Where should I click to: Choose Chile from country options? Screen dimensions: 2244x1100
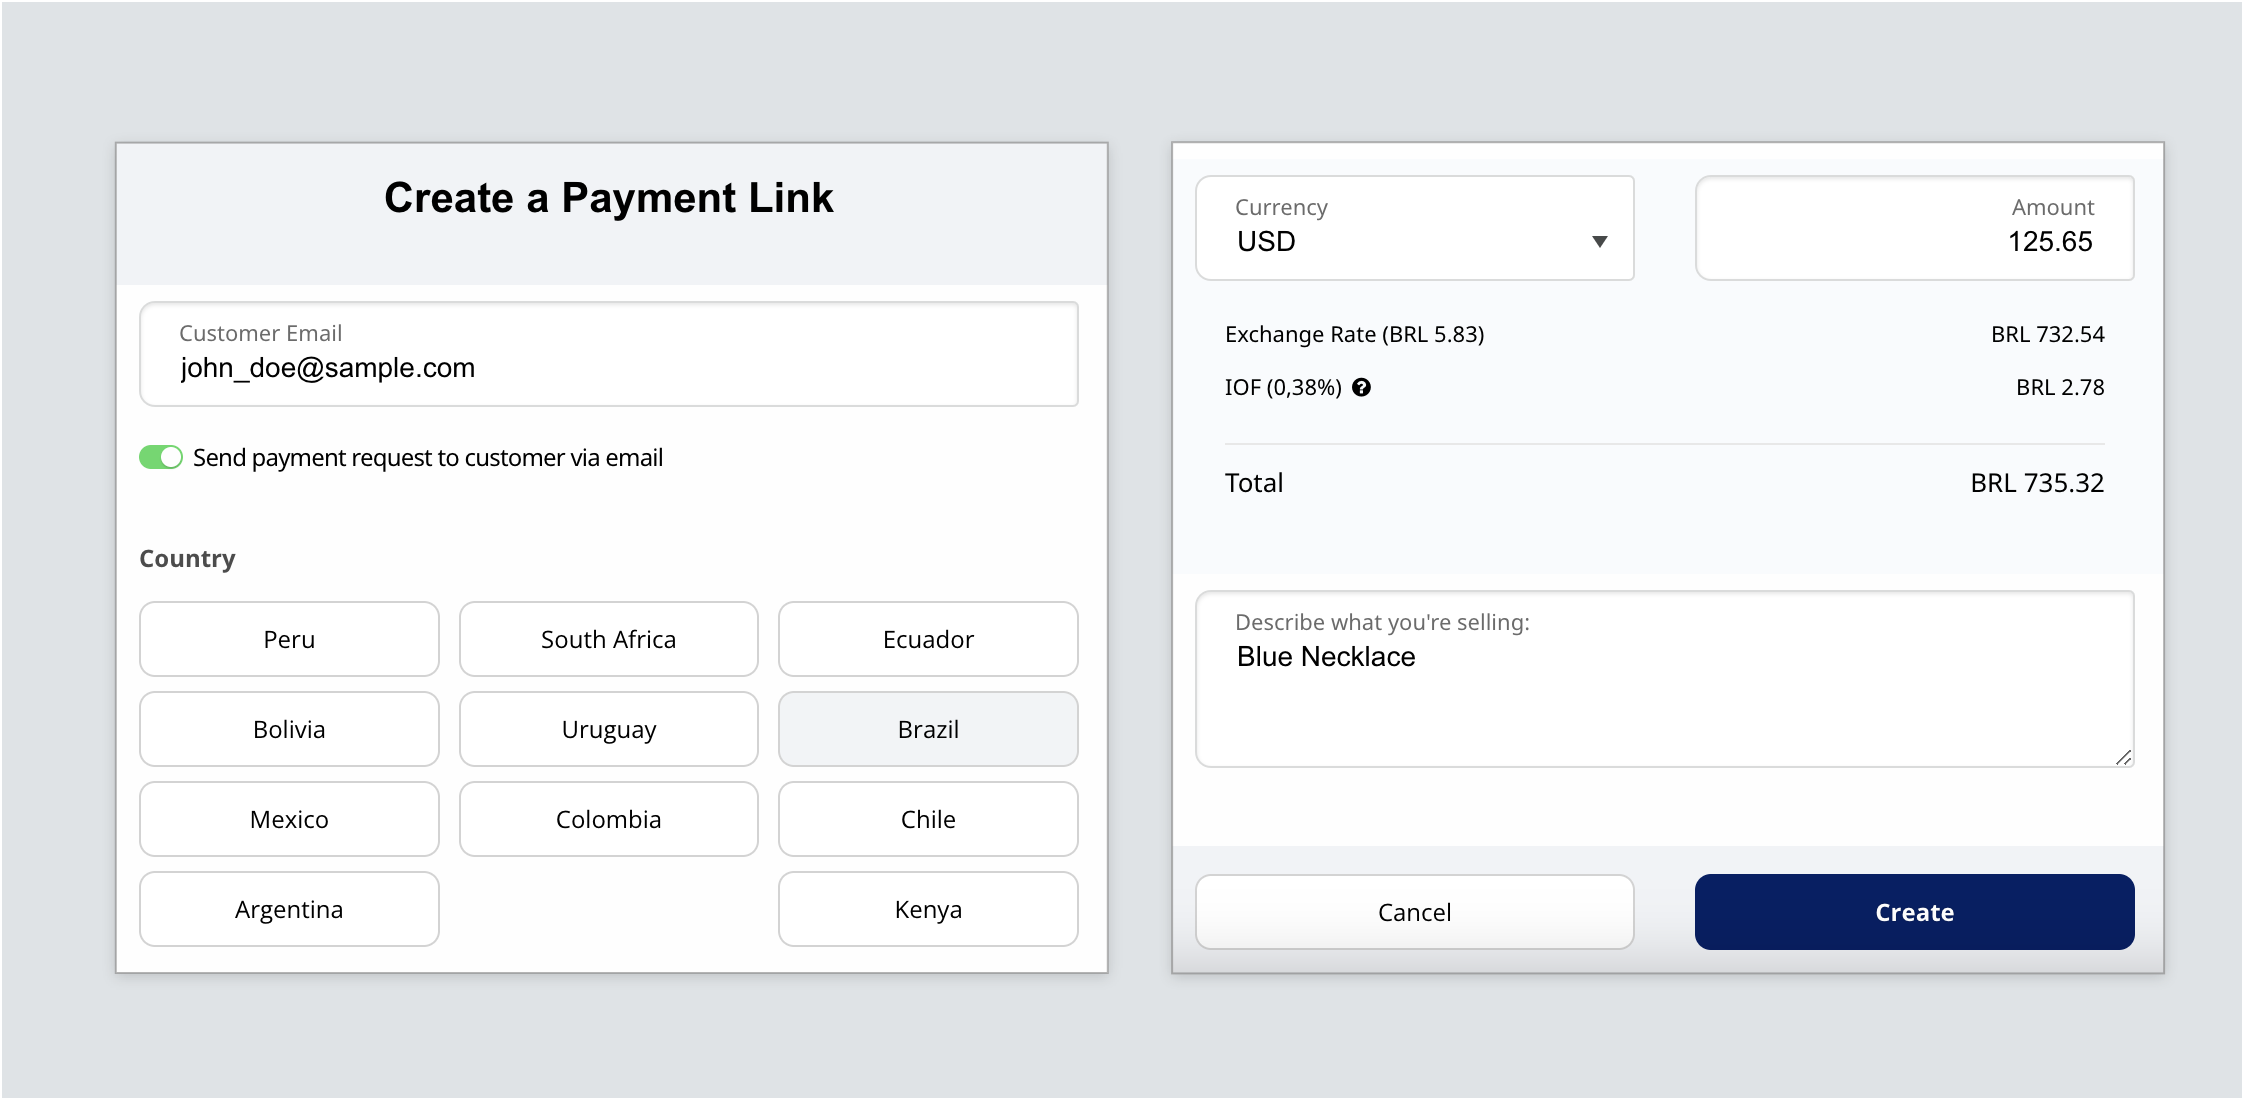(x=928, y=819)
